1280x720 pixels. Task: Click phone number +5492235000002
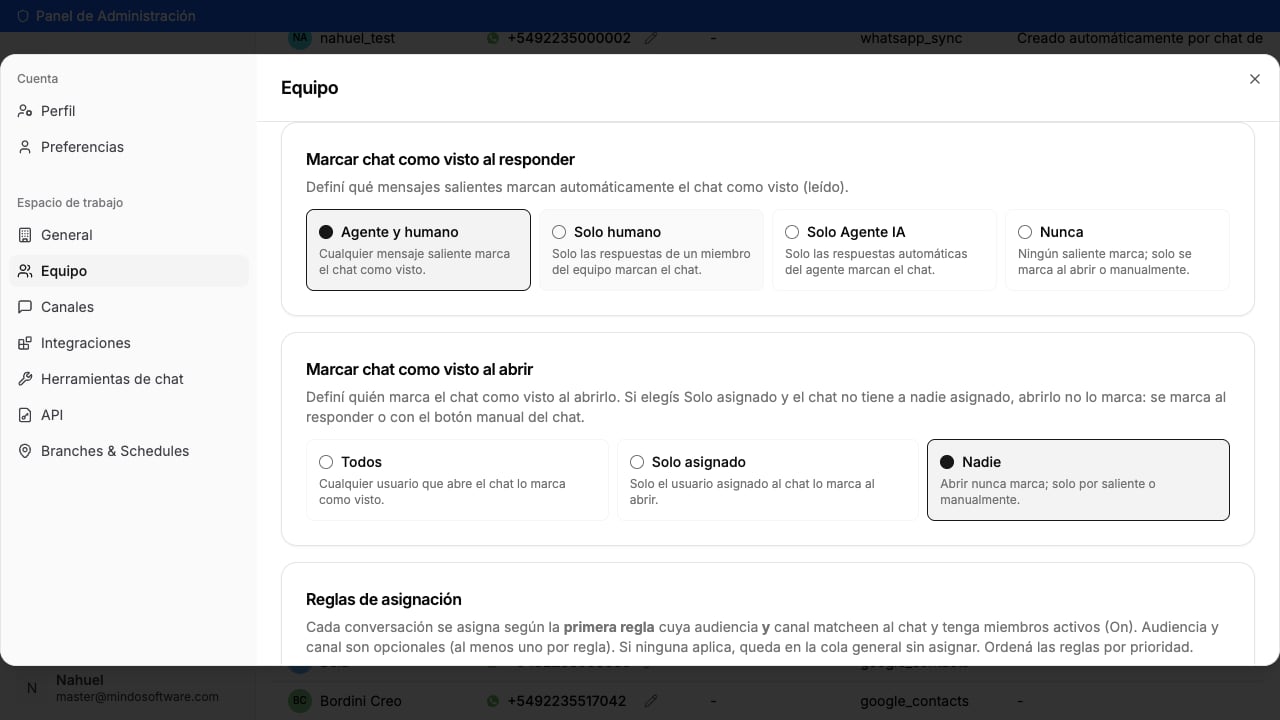pyautogui.click(x=569, y=38)
